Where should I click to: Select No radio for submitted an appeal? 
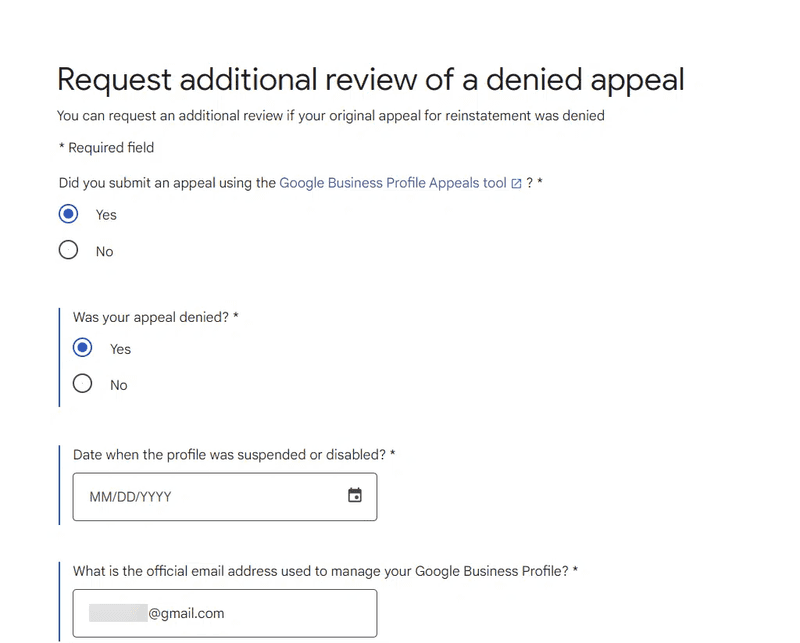(68, 250)
